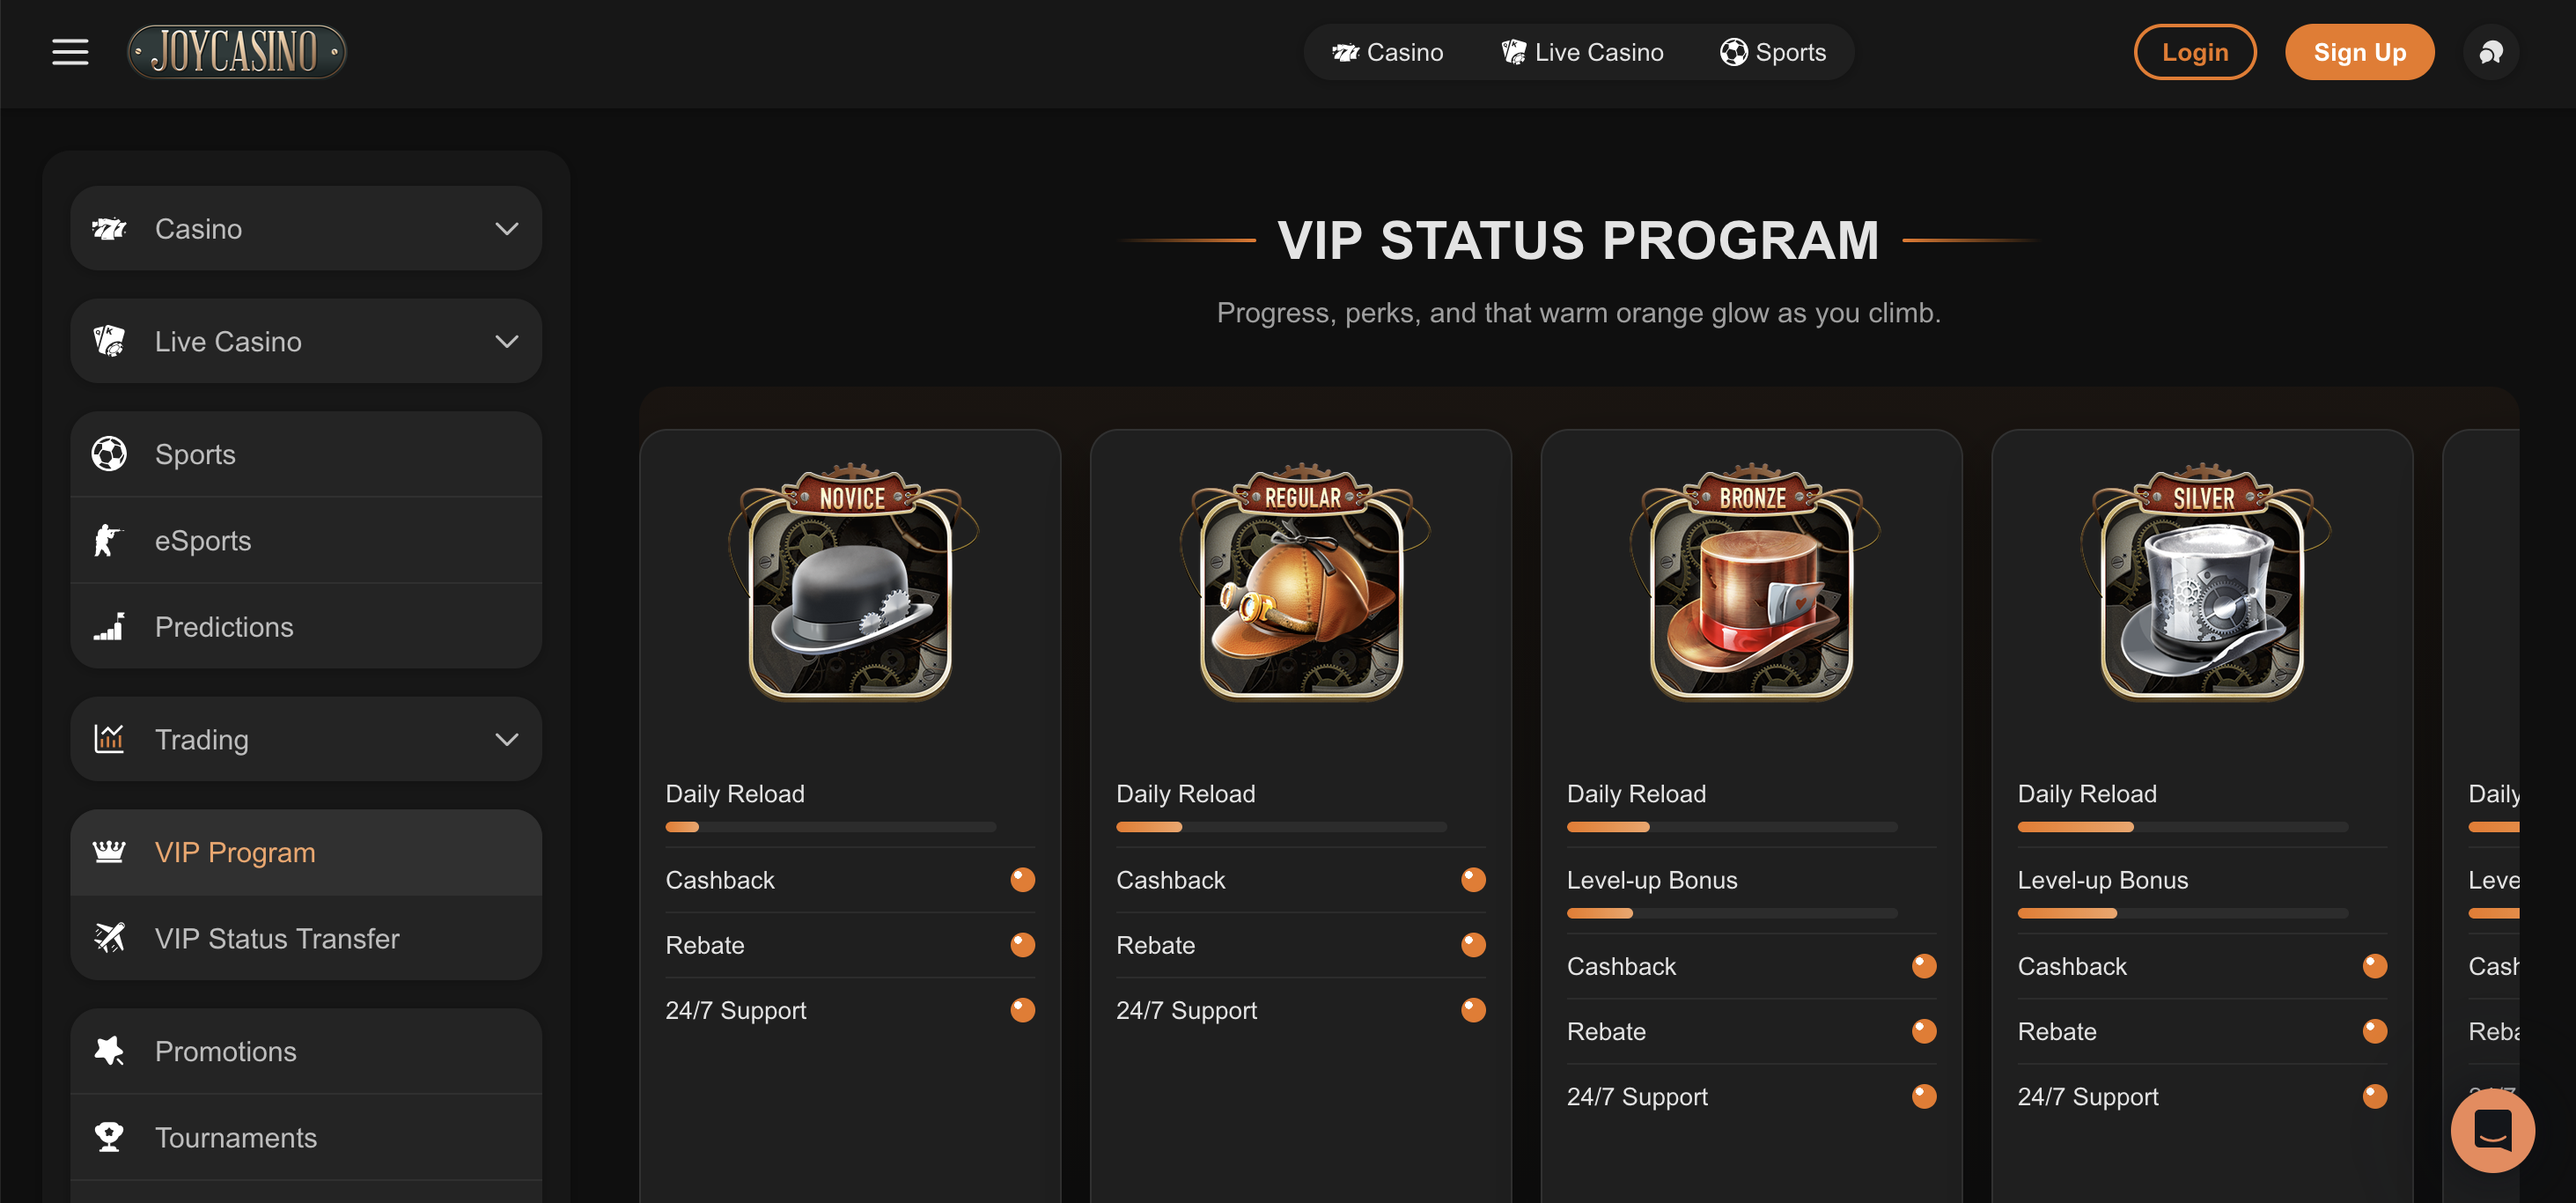Select the Sports top navigation tab

coord(1772,52)
